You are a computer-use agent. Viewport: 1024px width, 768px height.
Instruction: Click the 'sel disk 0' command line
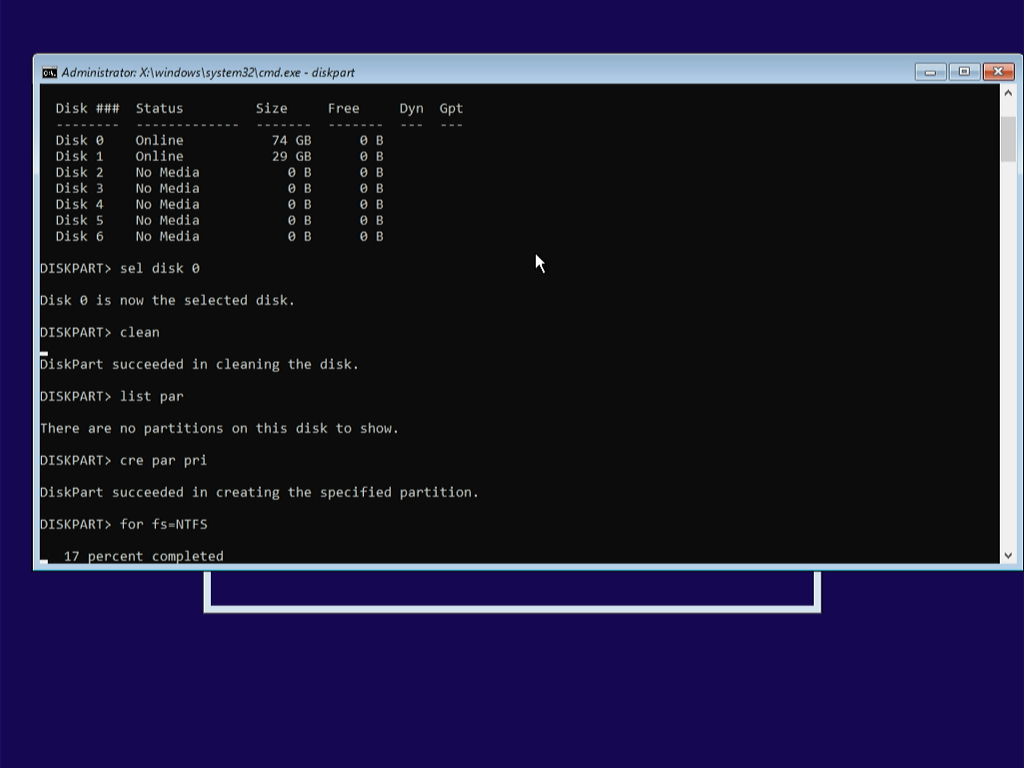(x=120, y=268)
